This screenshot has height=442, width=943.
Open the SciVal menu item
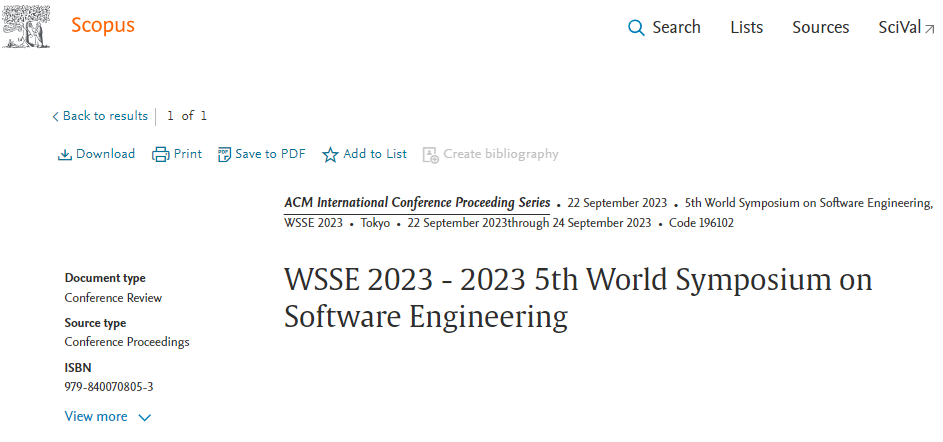pos(899,28)
